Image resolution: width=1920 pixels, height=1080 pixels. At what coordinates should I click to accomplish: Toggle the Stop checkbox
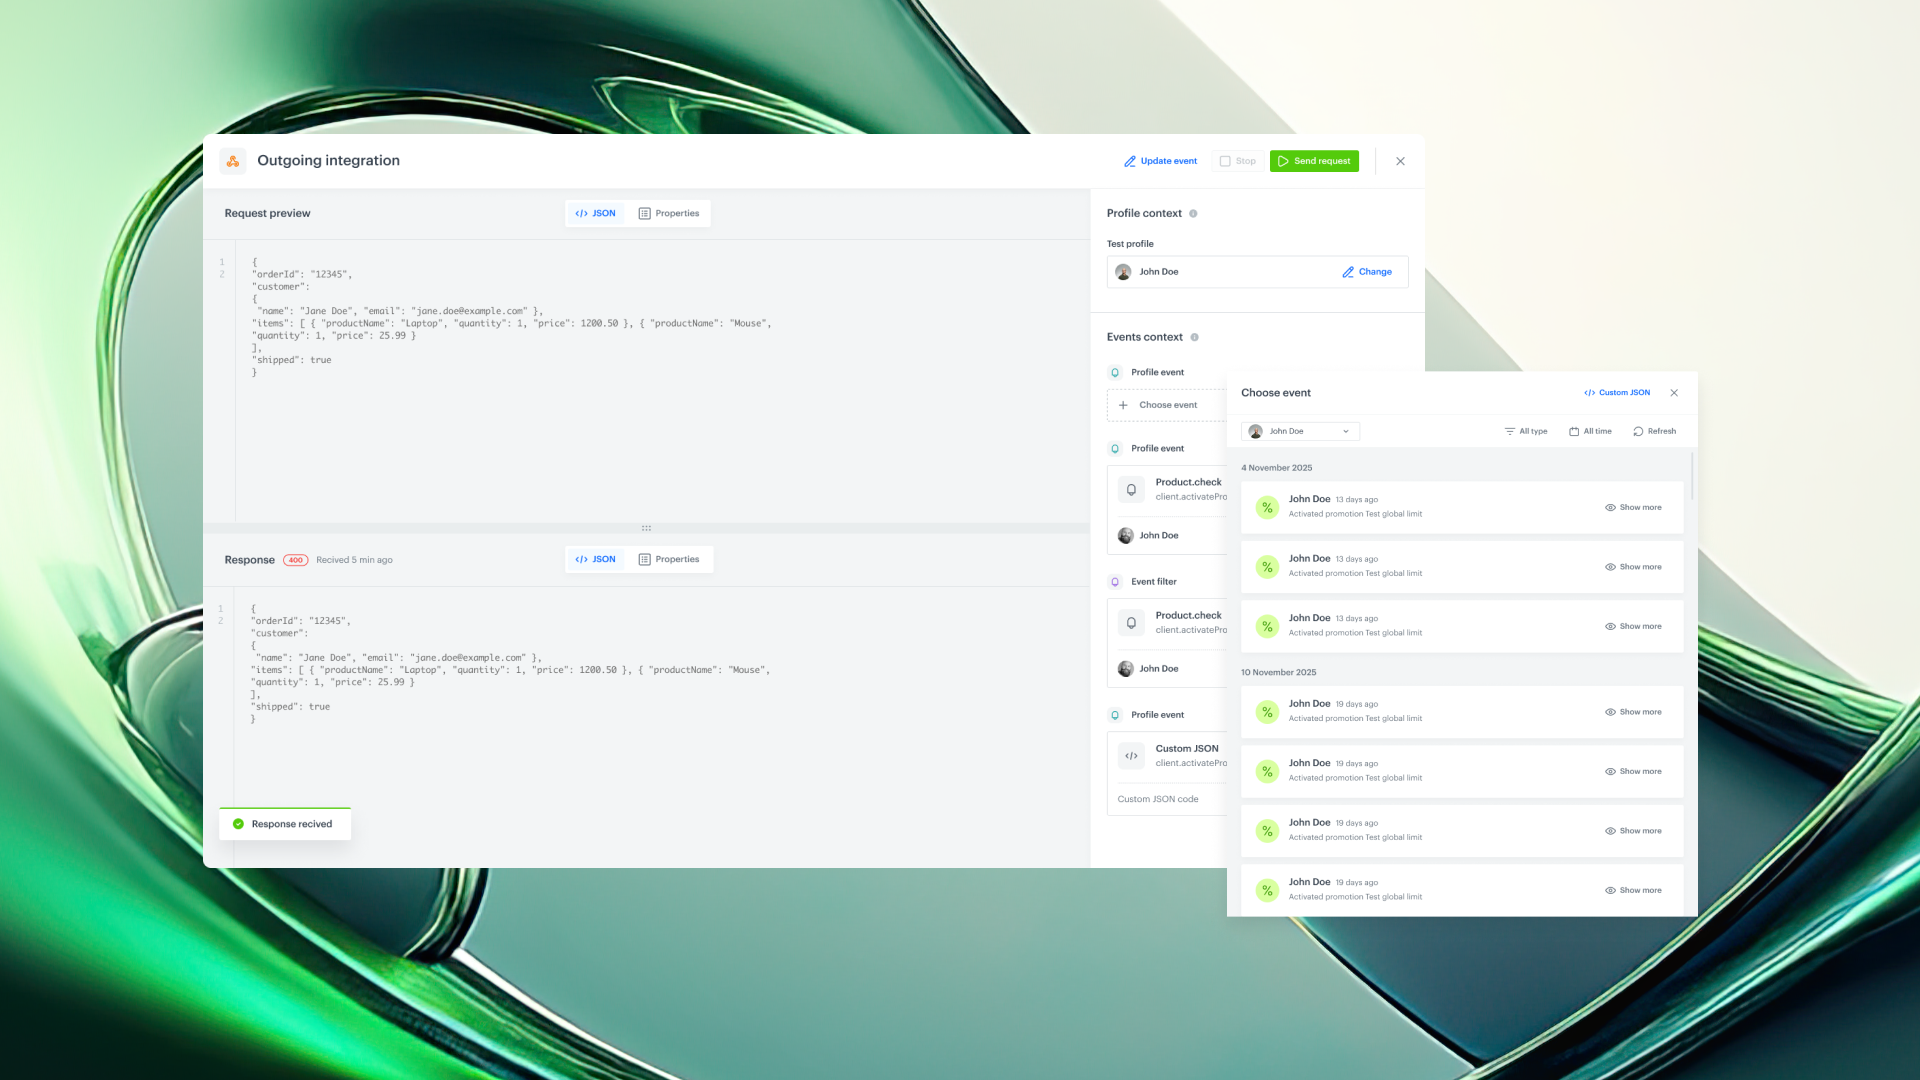(x=1225, y=161)
